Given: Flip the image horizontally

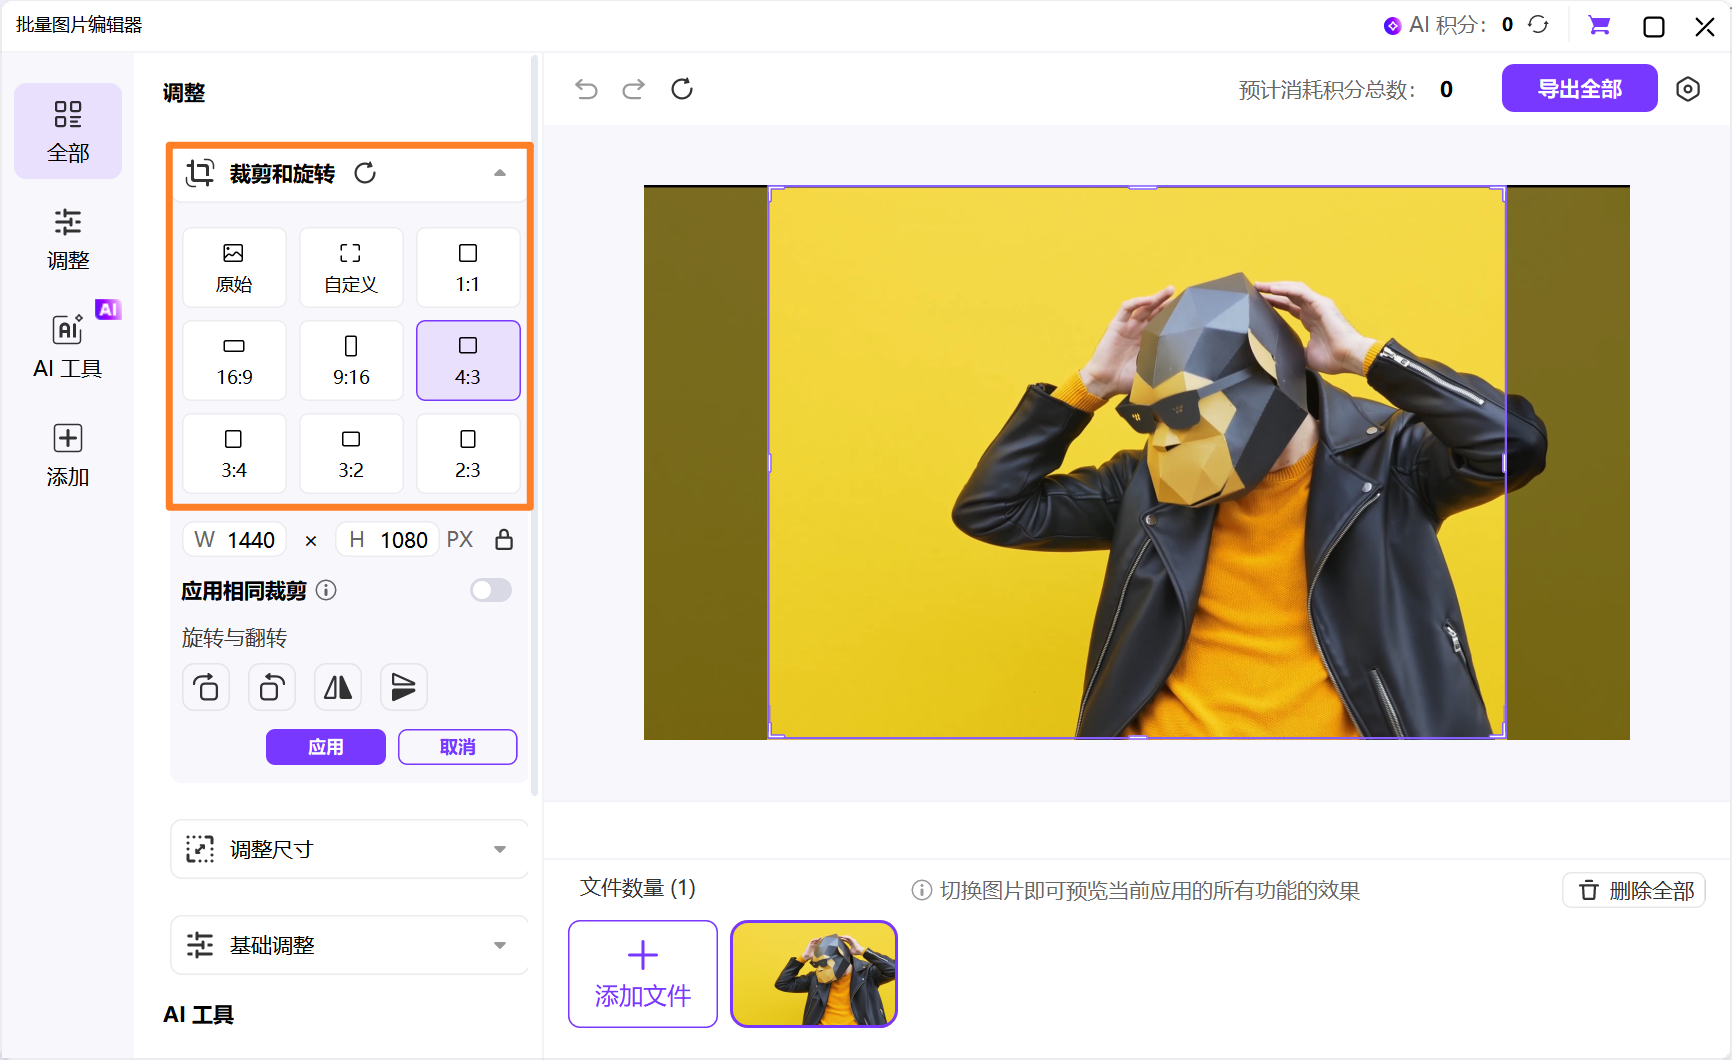Looking at the screenshot, I should tap(338, 688).
